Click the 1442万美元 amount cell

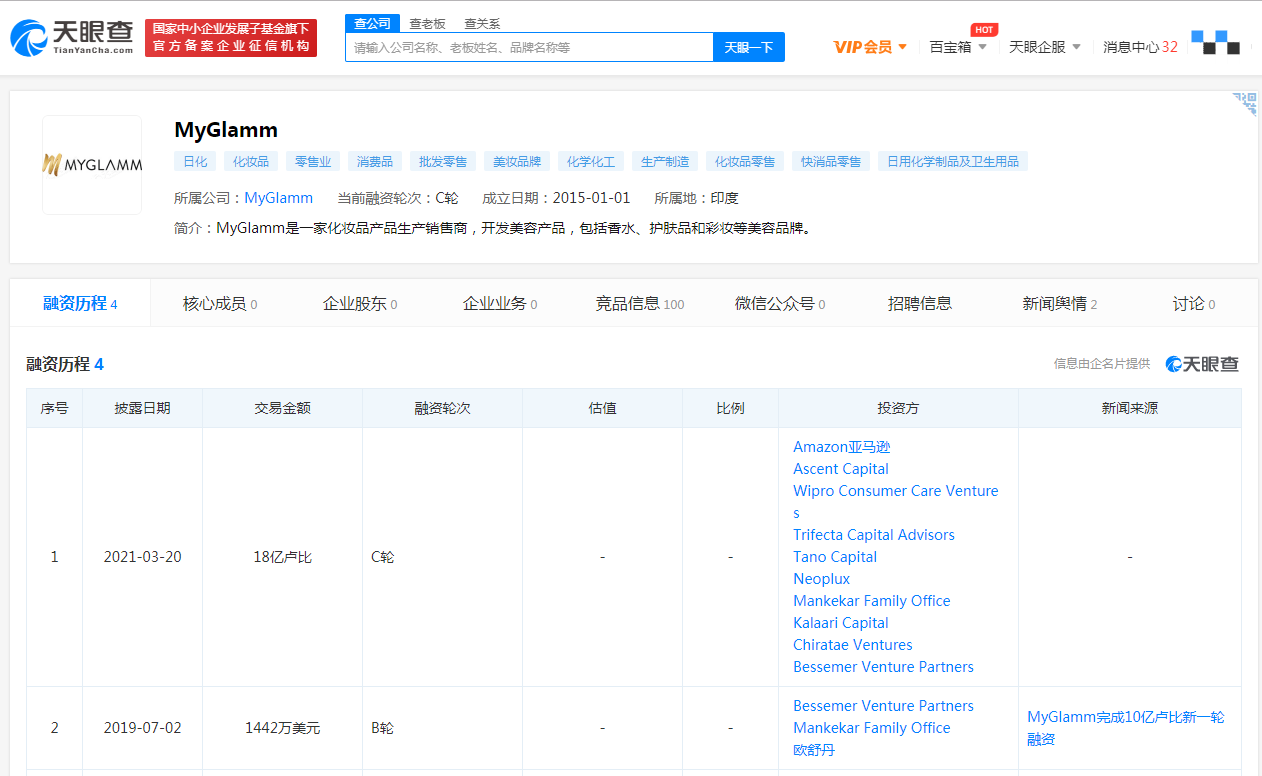click(283, 728)
